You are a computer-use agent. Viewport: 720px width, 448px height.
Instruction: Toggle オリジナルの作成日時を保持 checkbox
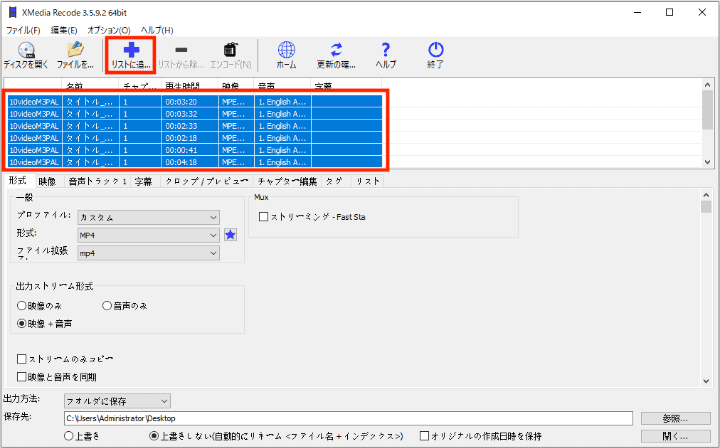[x=424, y=436]
